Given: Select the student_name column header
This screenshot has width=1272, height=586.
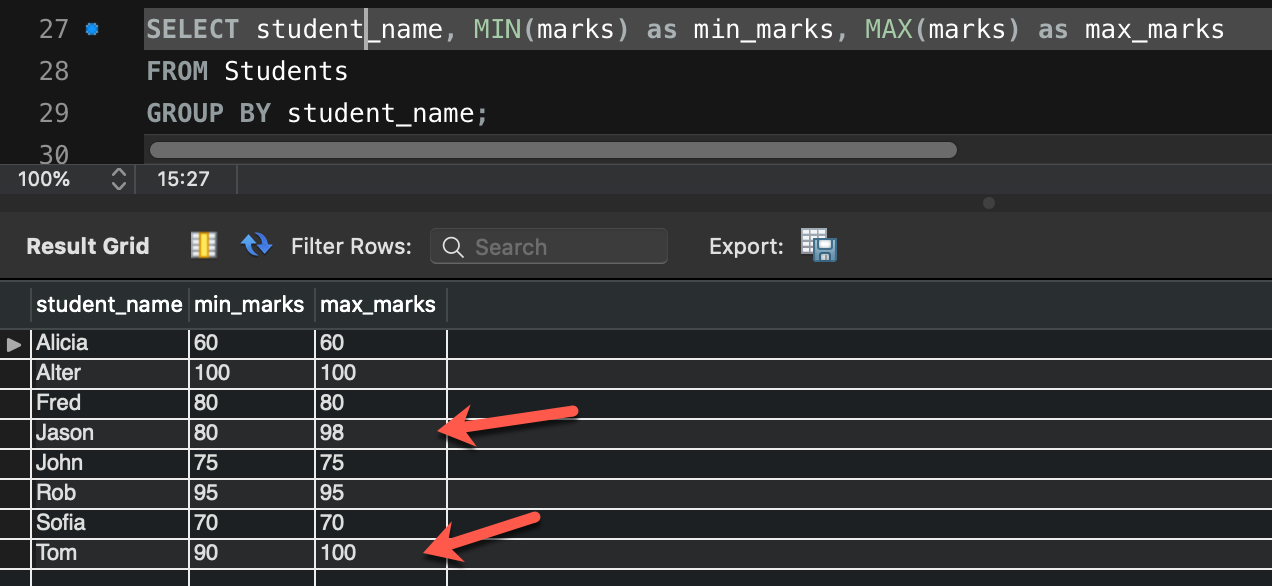Looking at the screenshot, I should pyautogui.click(x=109, y=304).
